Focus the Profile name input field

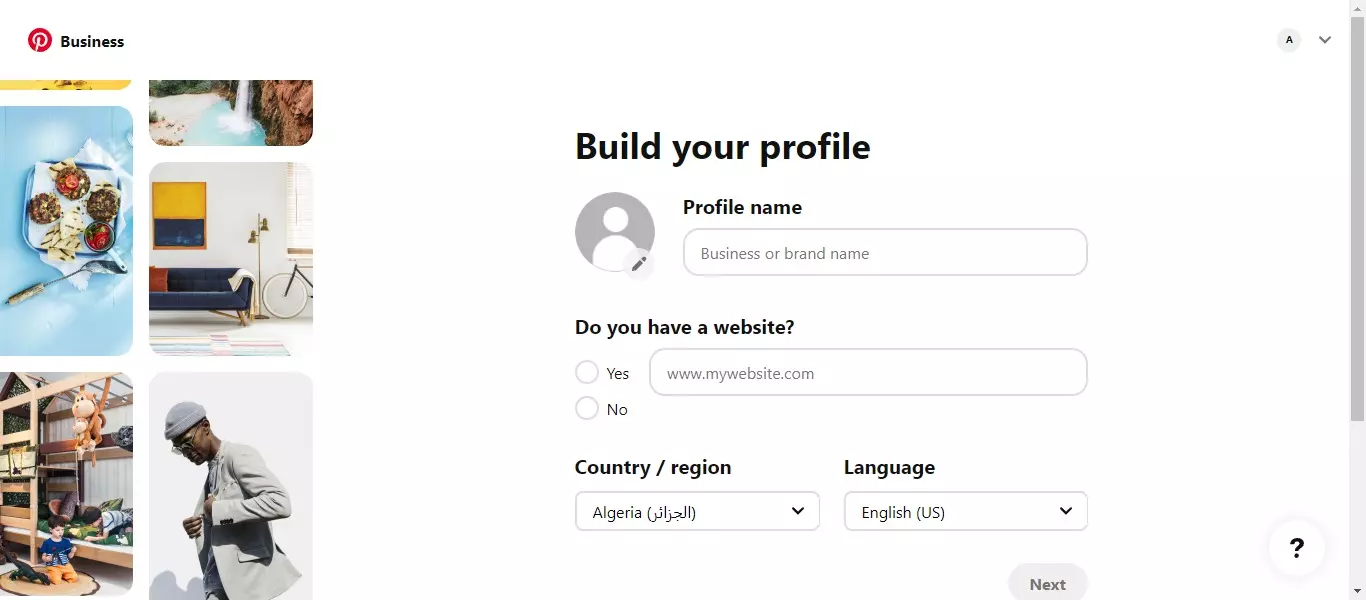884,253
